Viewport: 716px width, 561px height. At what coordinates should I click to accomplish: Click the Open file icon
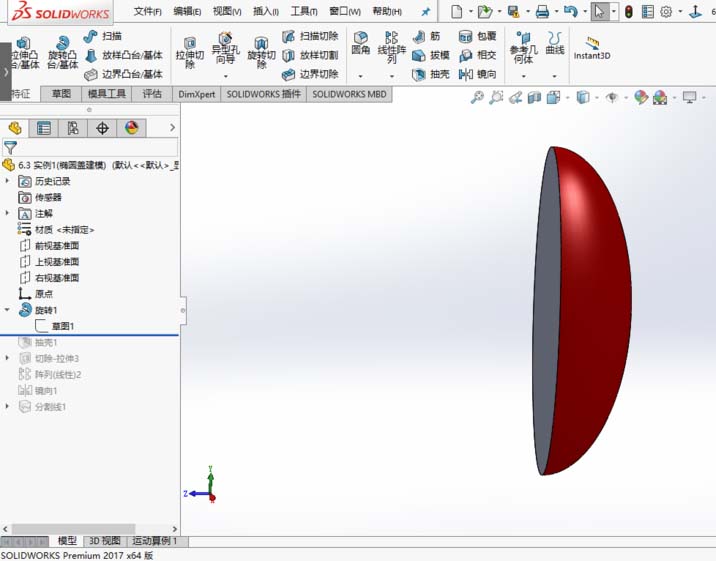click(484, 11)
